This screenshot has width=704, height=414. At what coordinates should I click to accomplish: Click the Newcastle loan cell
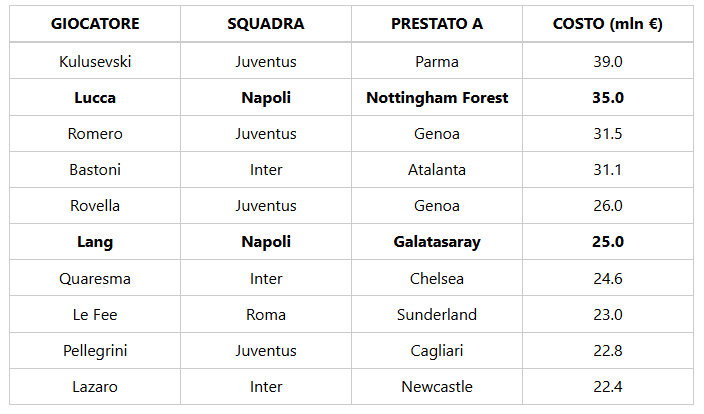click(x=437, y=387)
